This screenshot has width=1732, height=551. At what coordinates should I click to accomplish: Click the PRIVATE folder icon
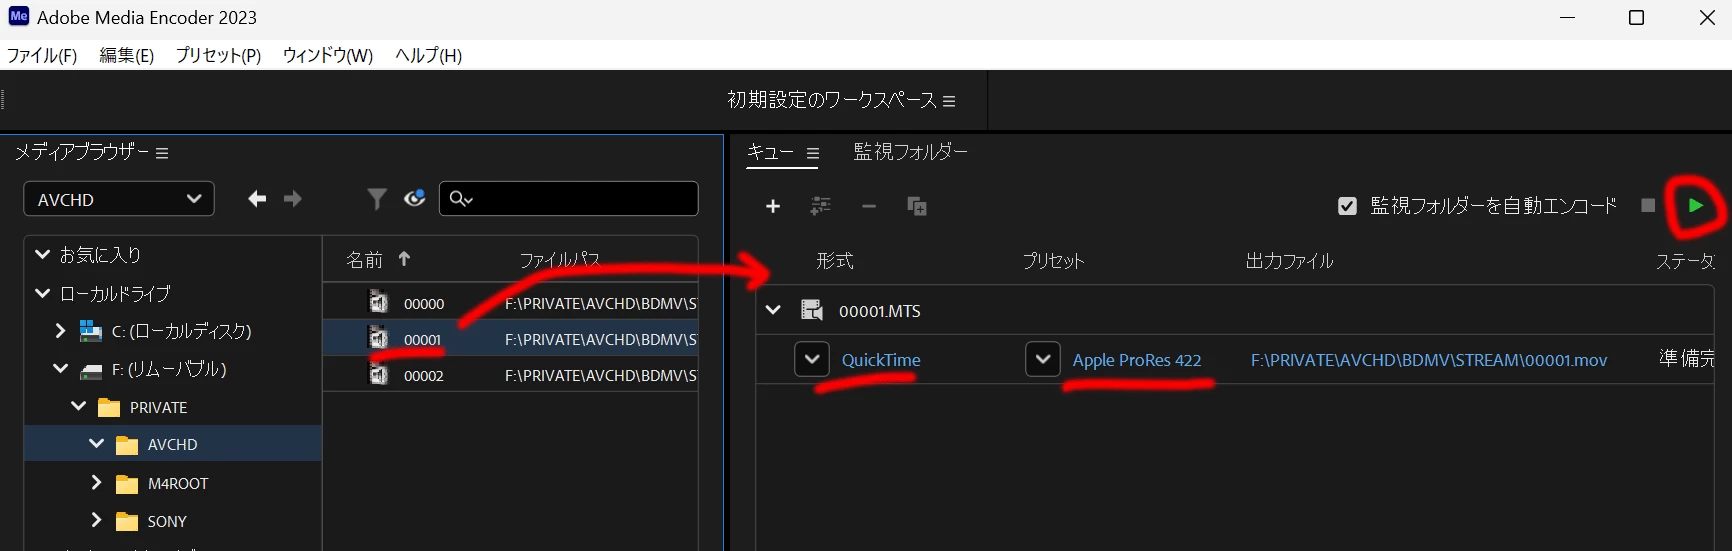point(109,408)
